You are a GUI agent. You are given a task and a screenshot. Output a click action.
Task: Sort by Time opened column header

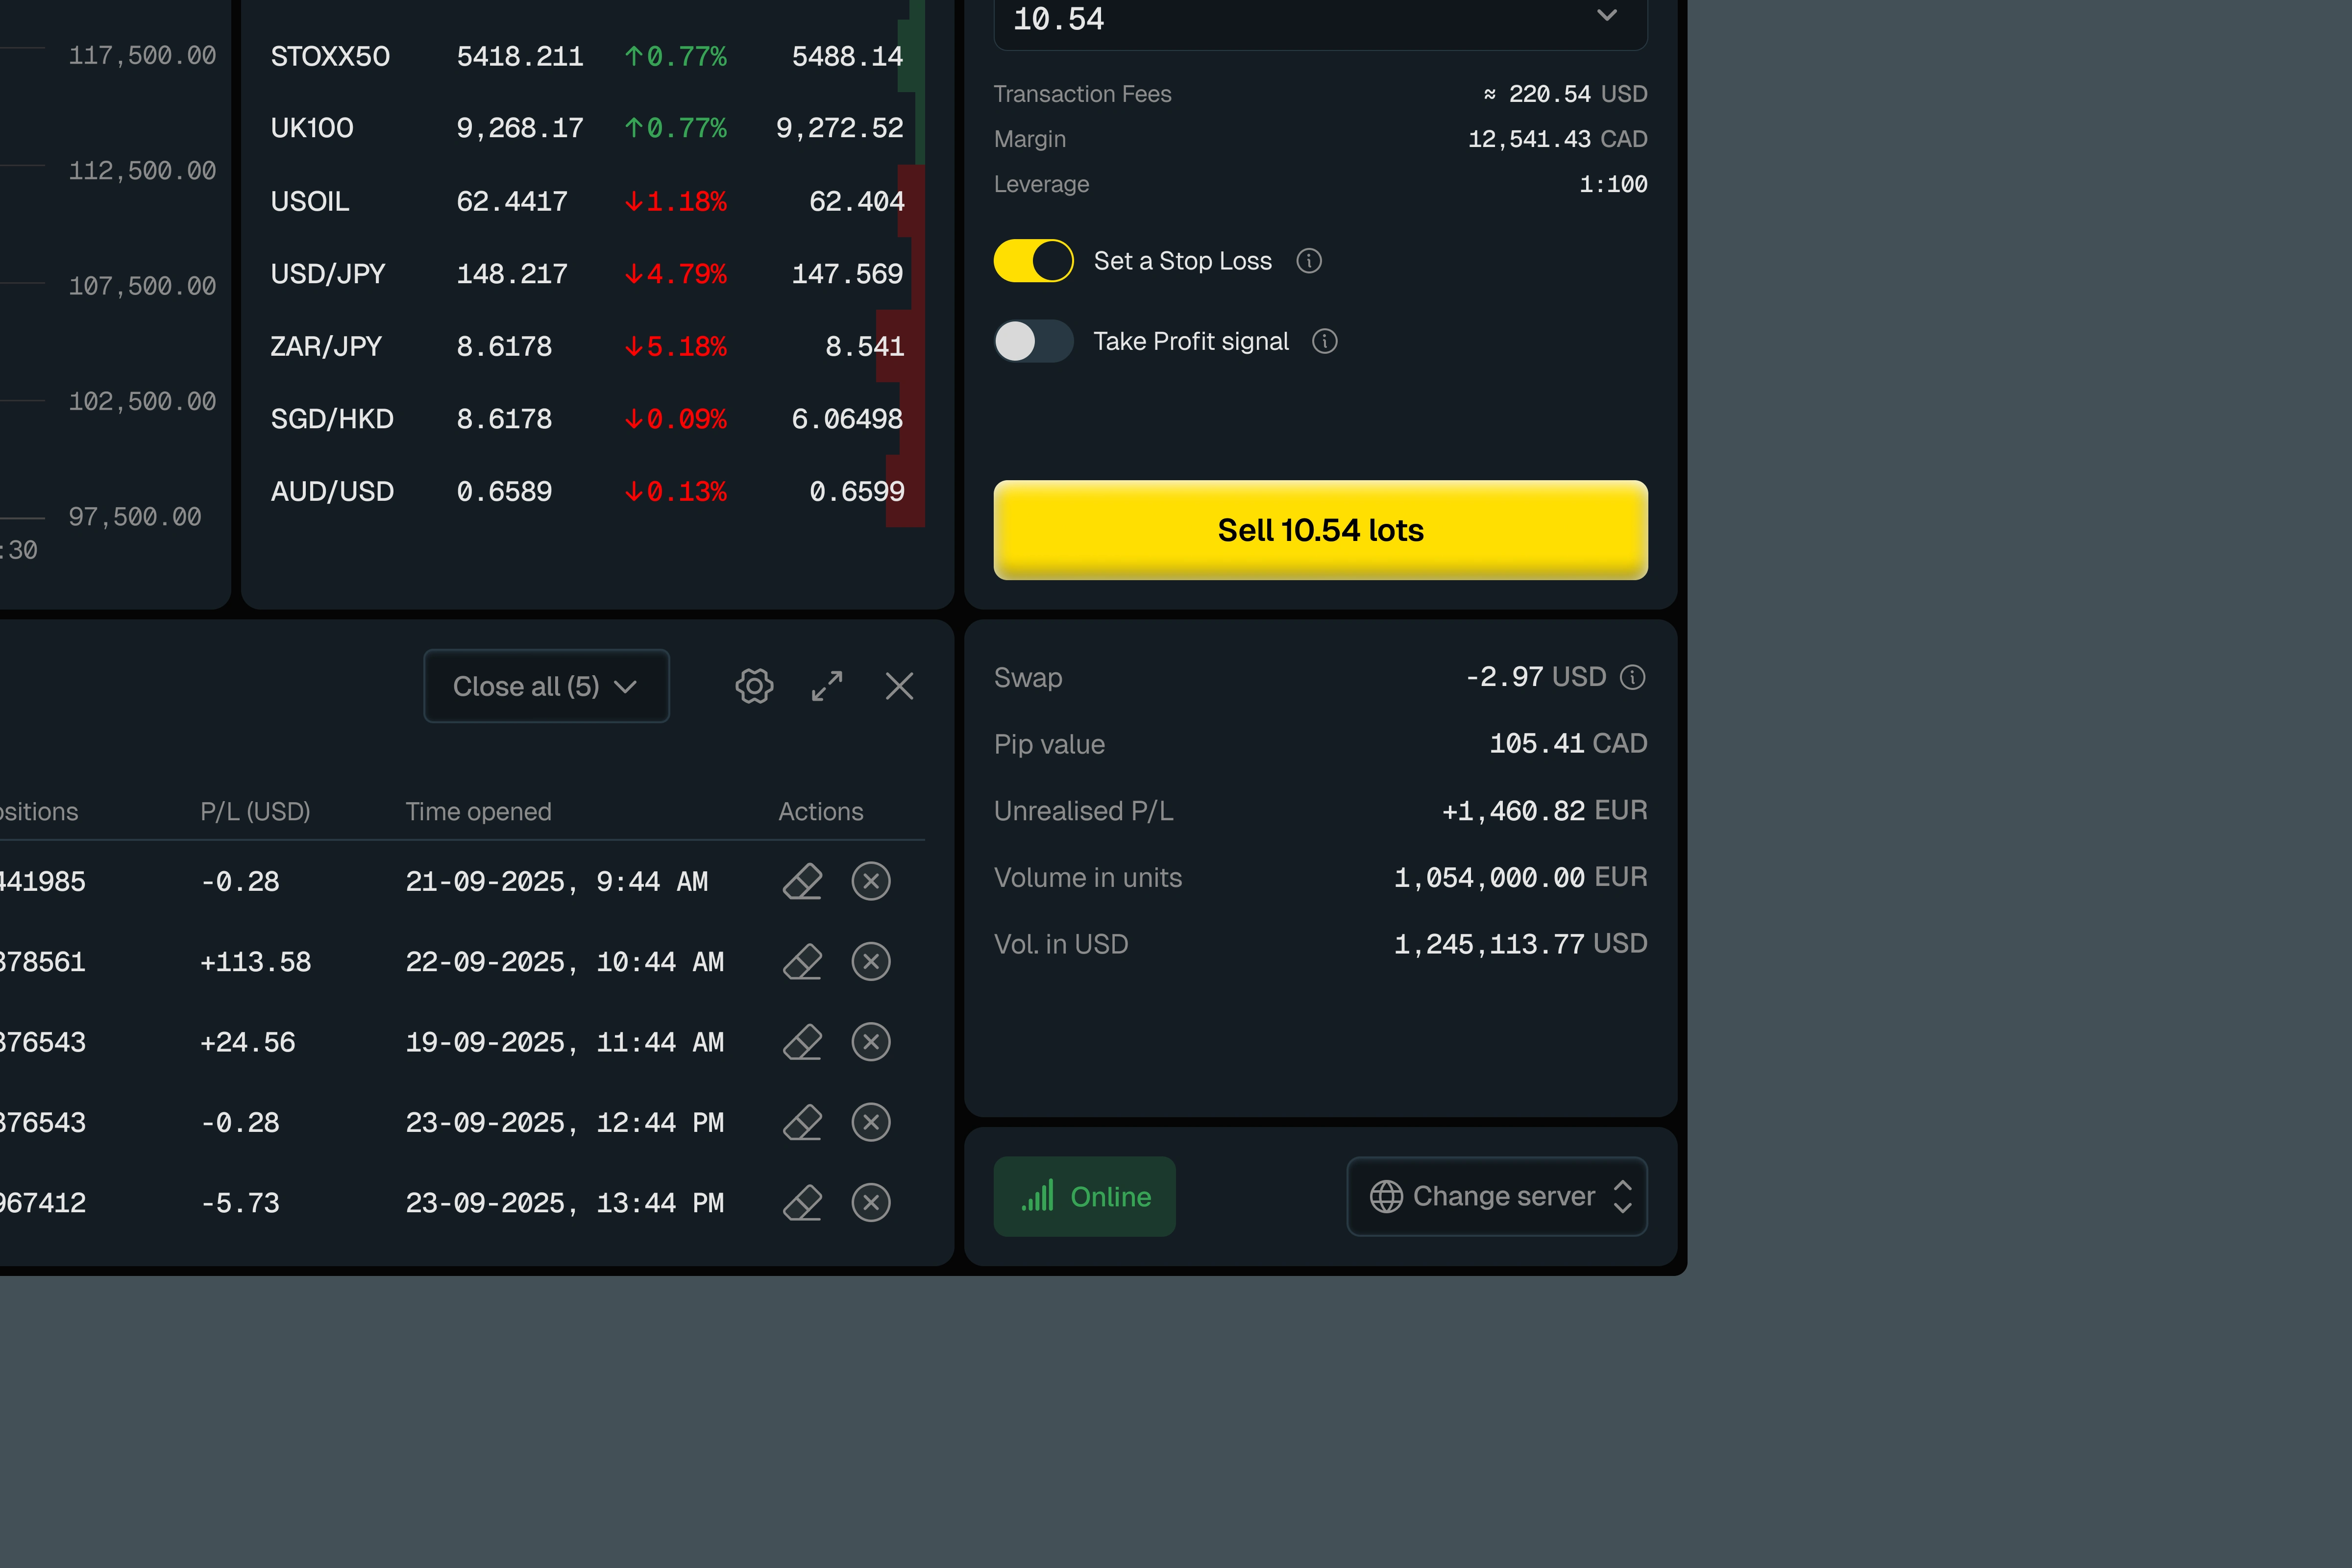[478, 812]
